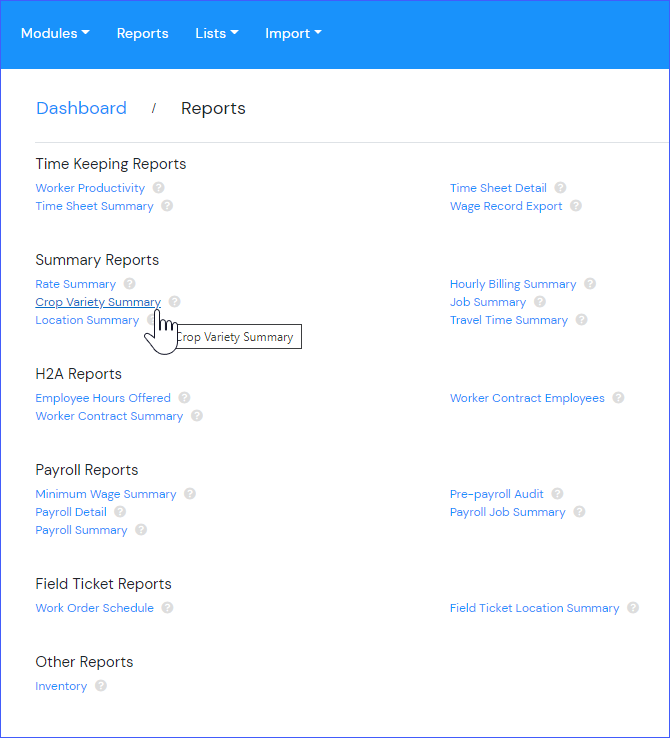Viewport: 670px width, 738px height.
Task: Click help icon beside Wage Record Export
Action: (575, 206)
